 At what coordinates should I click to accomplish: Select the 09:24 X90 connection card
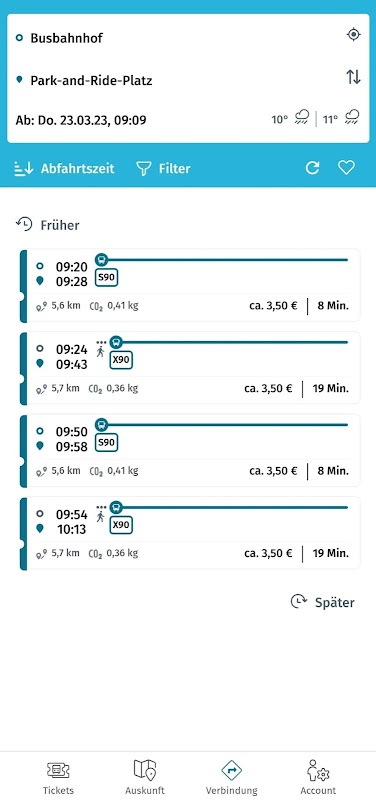[190, 368]
